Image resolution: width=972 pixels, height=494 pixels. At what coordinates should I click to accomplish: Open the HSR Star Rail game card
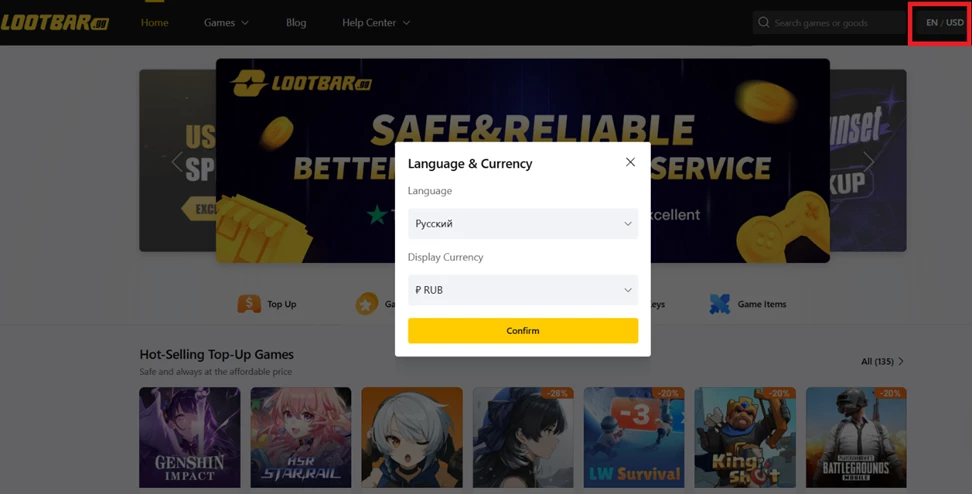pos(301,437)
